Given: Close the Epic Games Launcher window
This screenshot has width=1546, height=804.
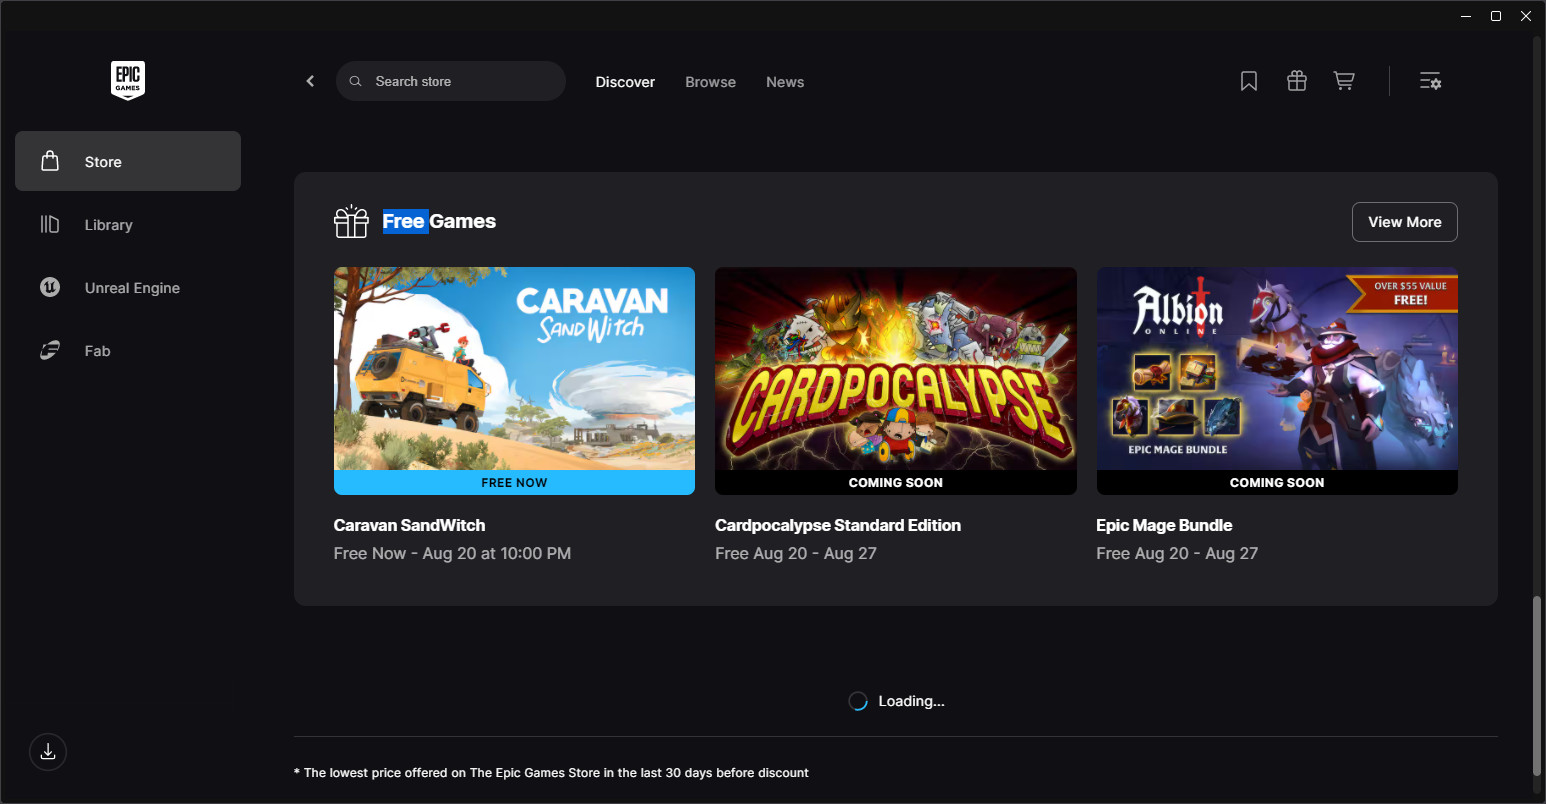Looking at the screenshot, I should click(x=1526, y=15).
